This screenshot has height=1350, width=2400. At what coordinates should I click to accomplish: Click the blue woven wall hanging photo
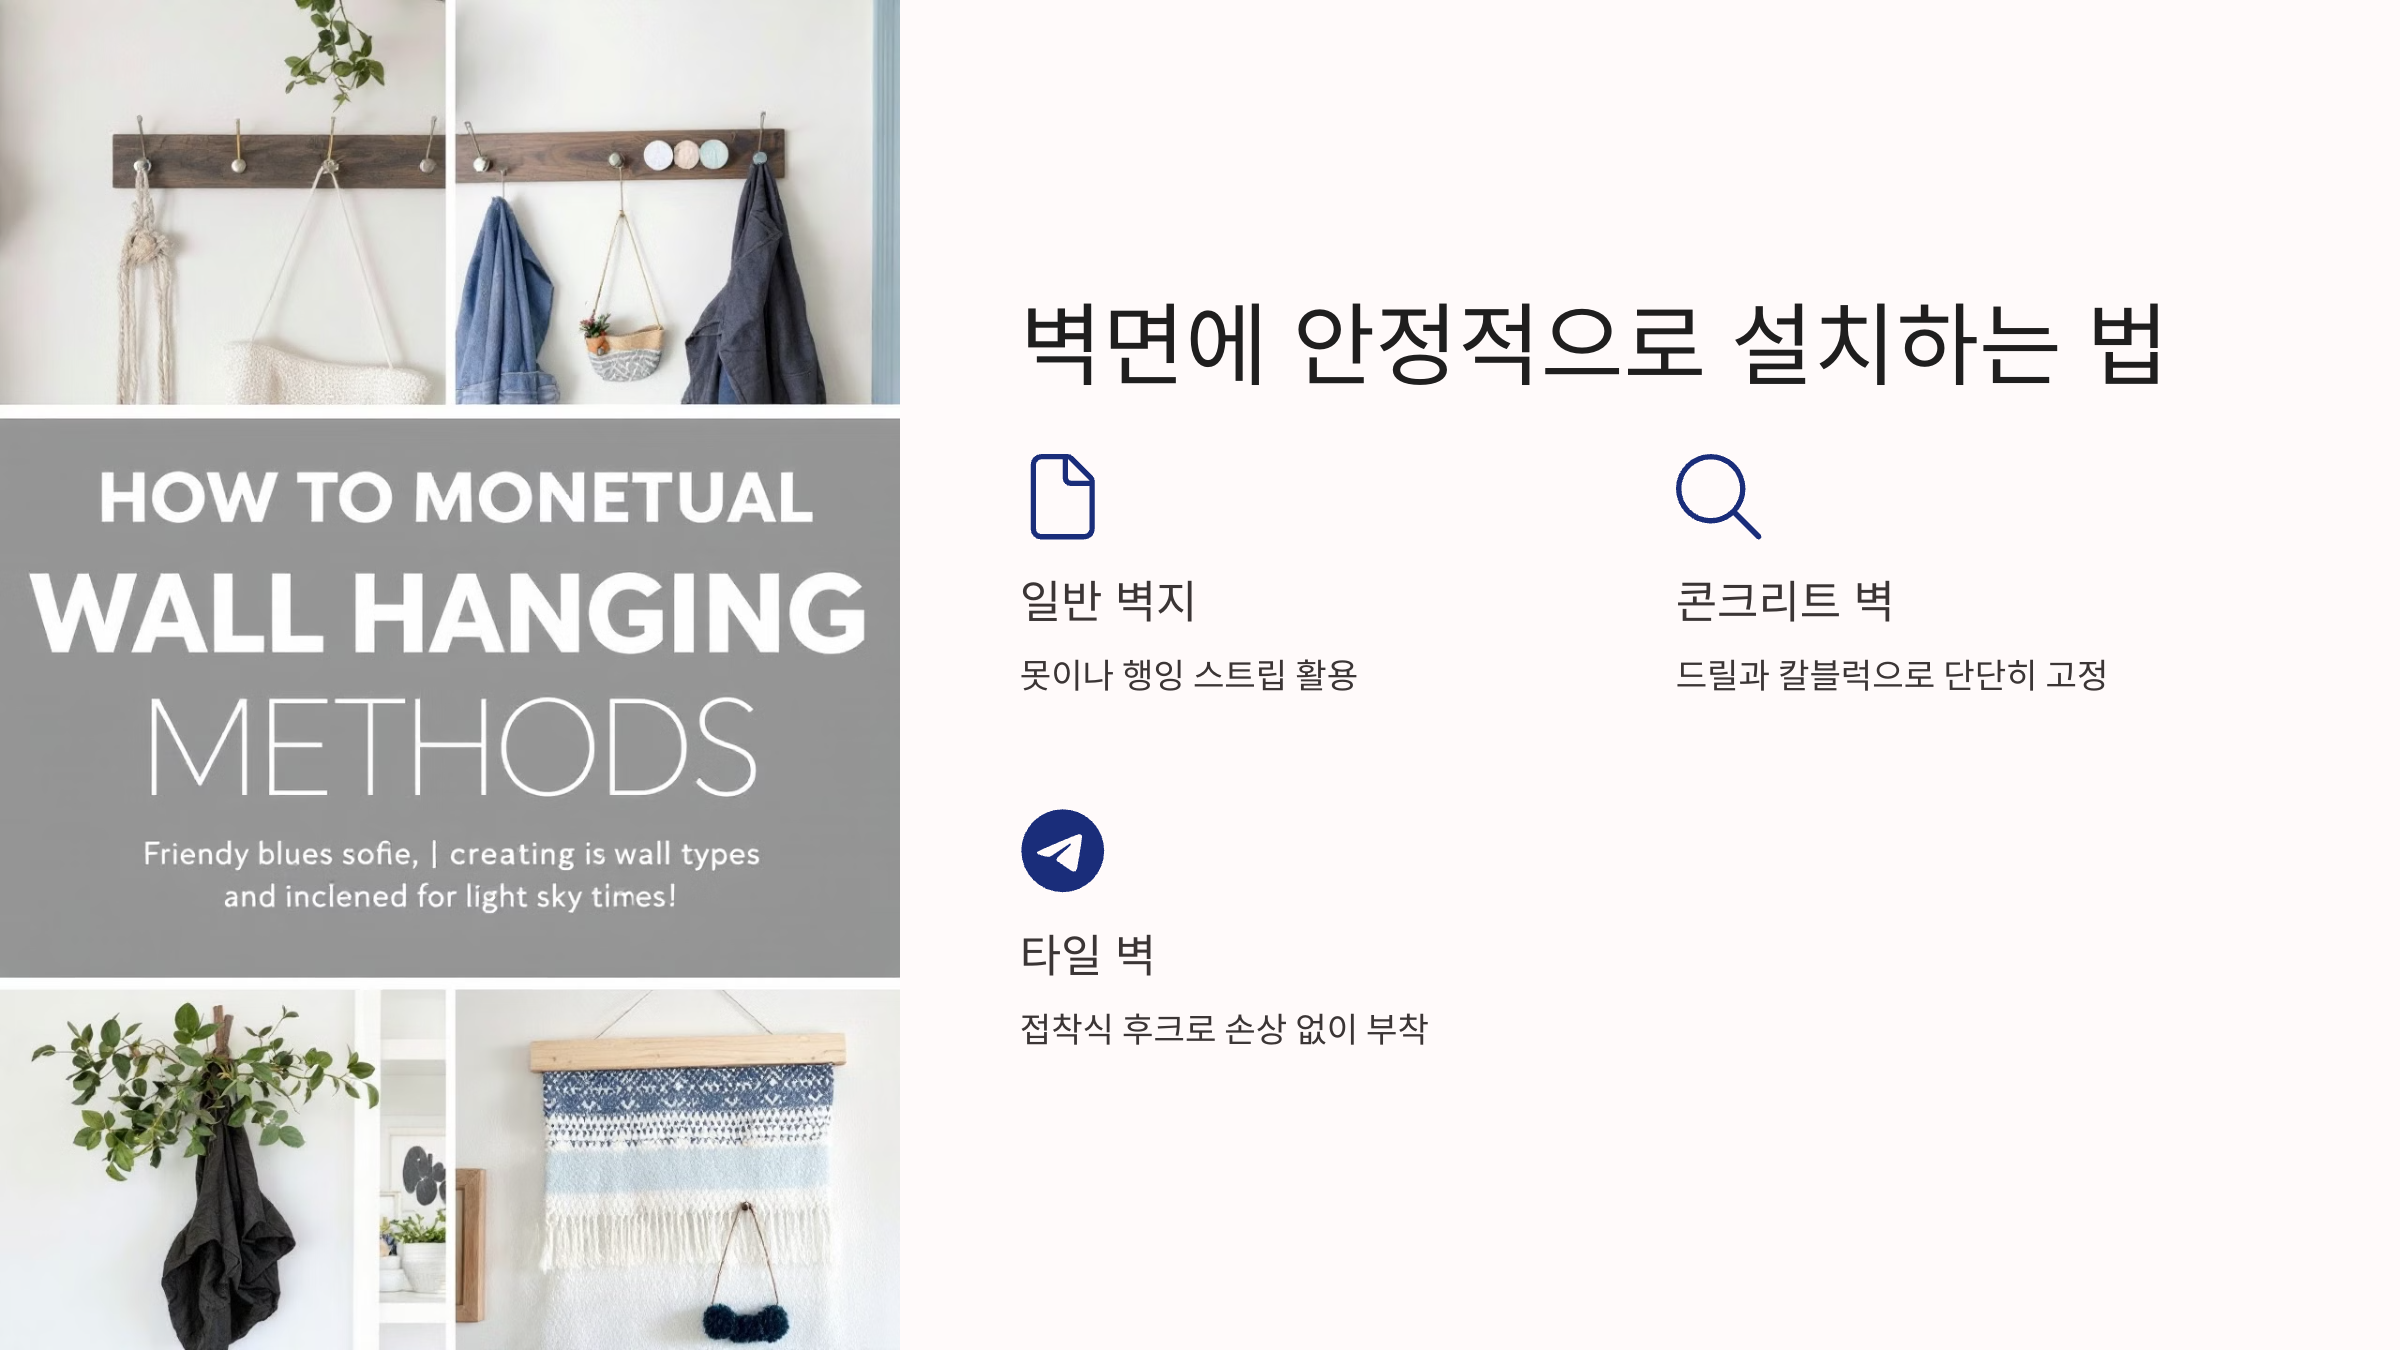point(678,1170)
